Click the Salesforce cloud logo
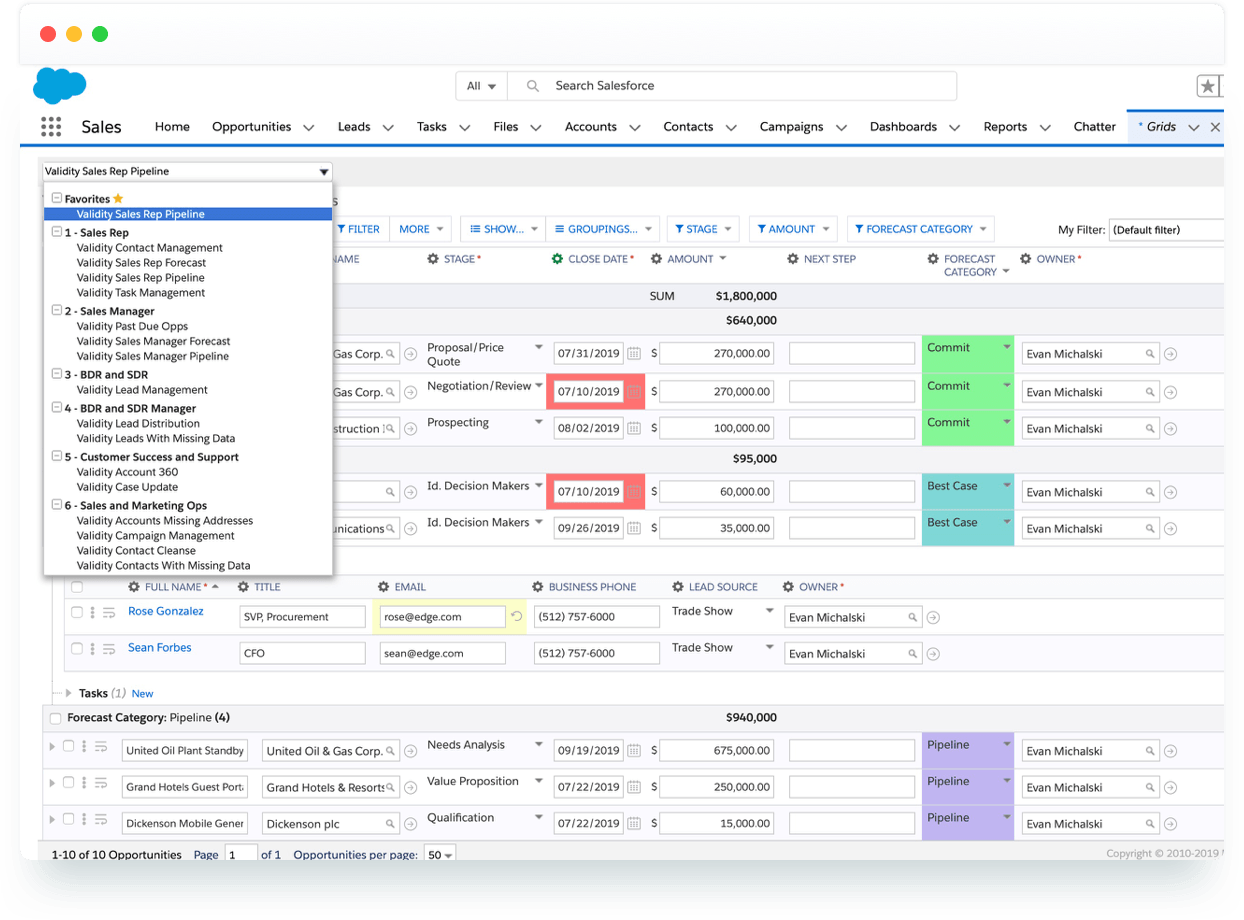1244x920 pixels. (x=60, y=85)
